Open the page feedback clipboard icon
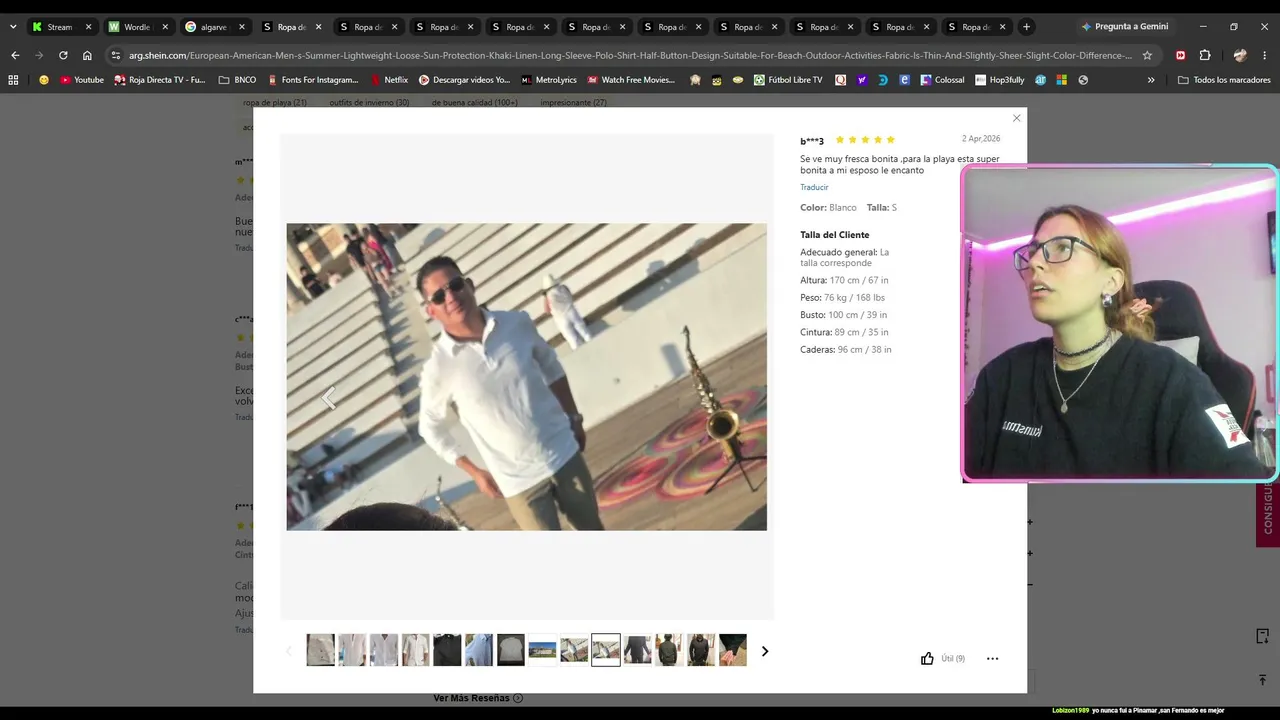 (x=1262, y=636)
